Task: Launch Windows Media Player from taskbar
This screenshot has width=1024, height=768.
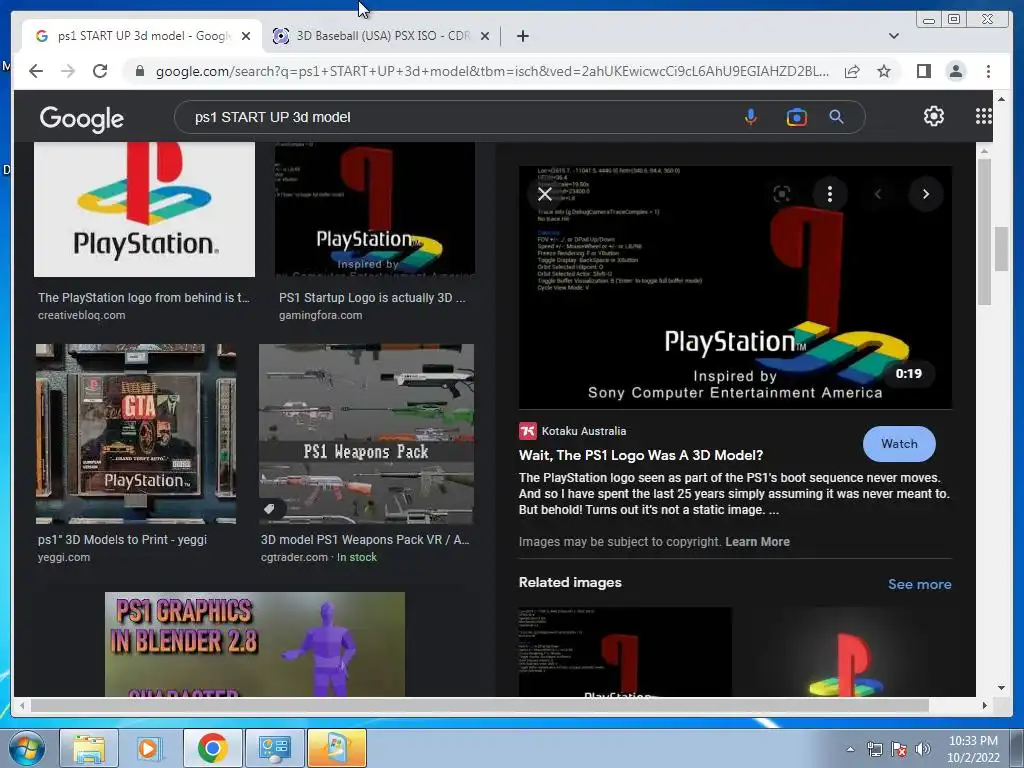Action: tap(150, 748)
